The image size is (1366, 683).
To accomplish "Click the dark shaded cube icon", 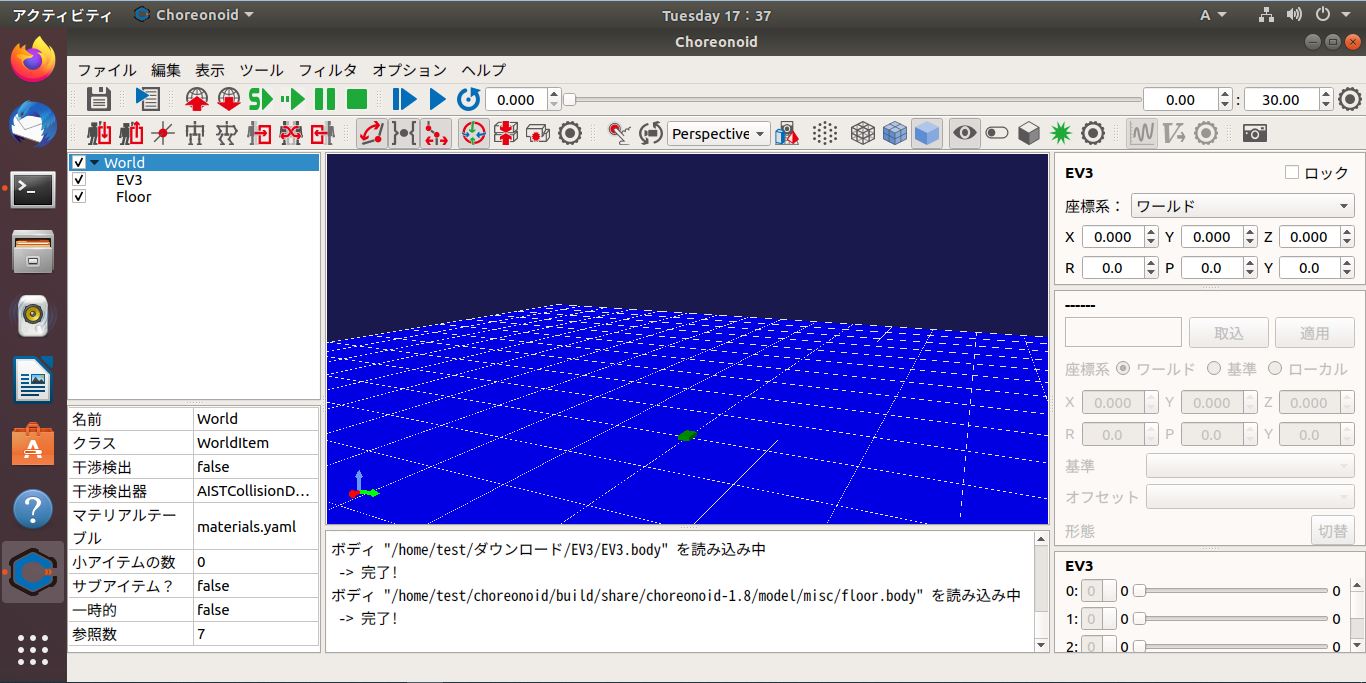I will tap(1029, 133).
